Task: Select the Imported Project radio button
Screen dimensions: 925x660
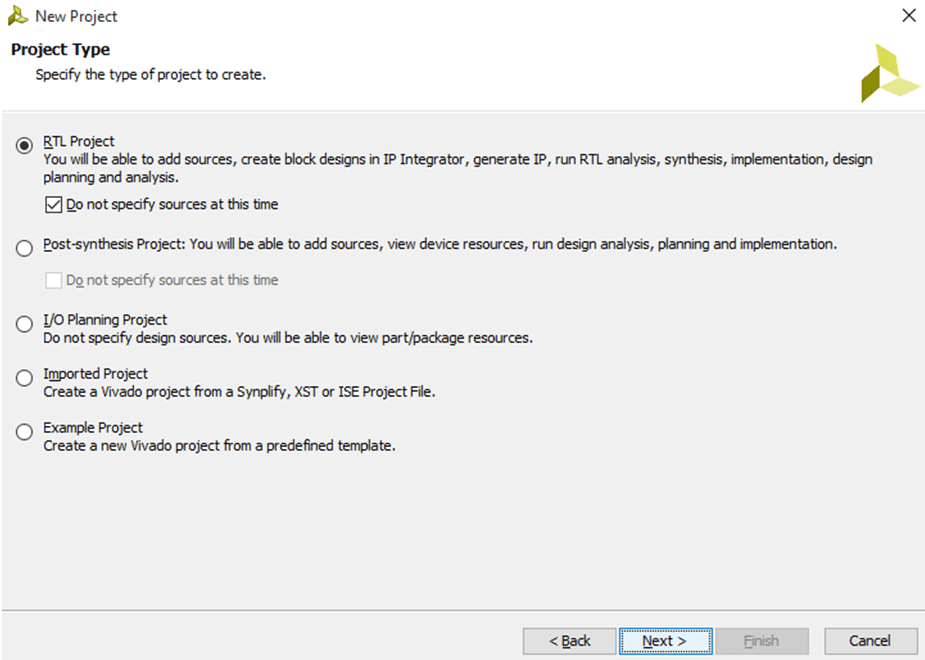Action: pyautogui.click(x=25, y=378)
